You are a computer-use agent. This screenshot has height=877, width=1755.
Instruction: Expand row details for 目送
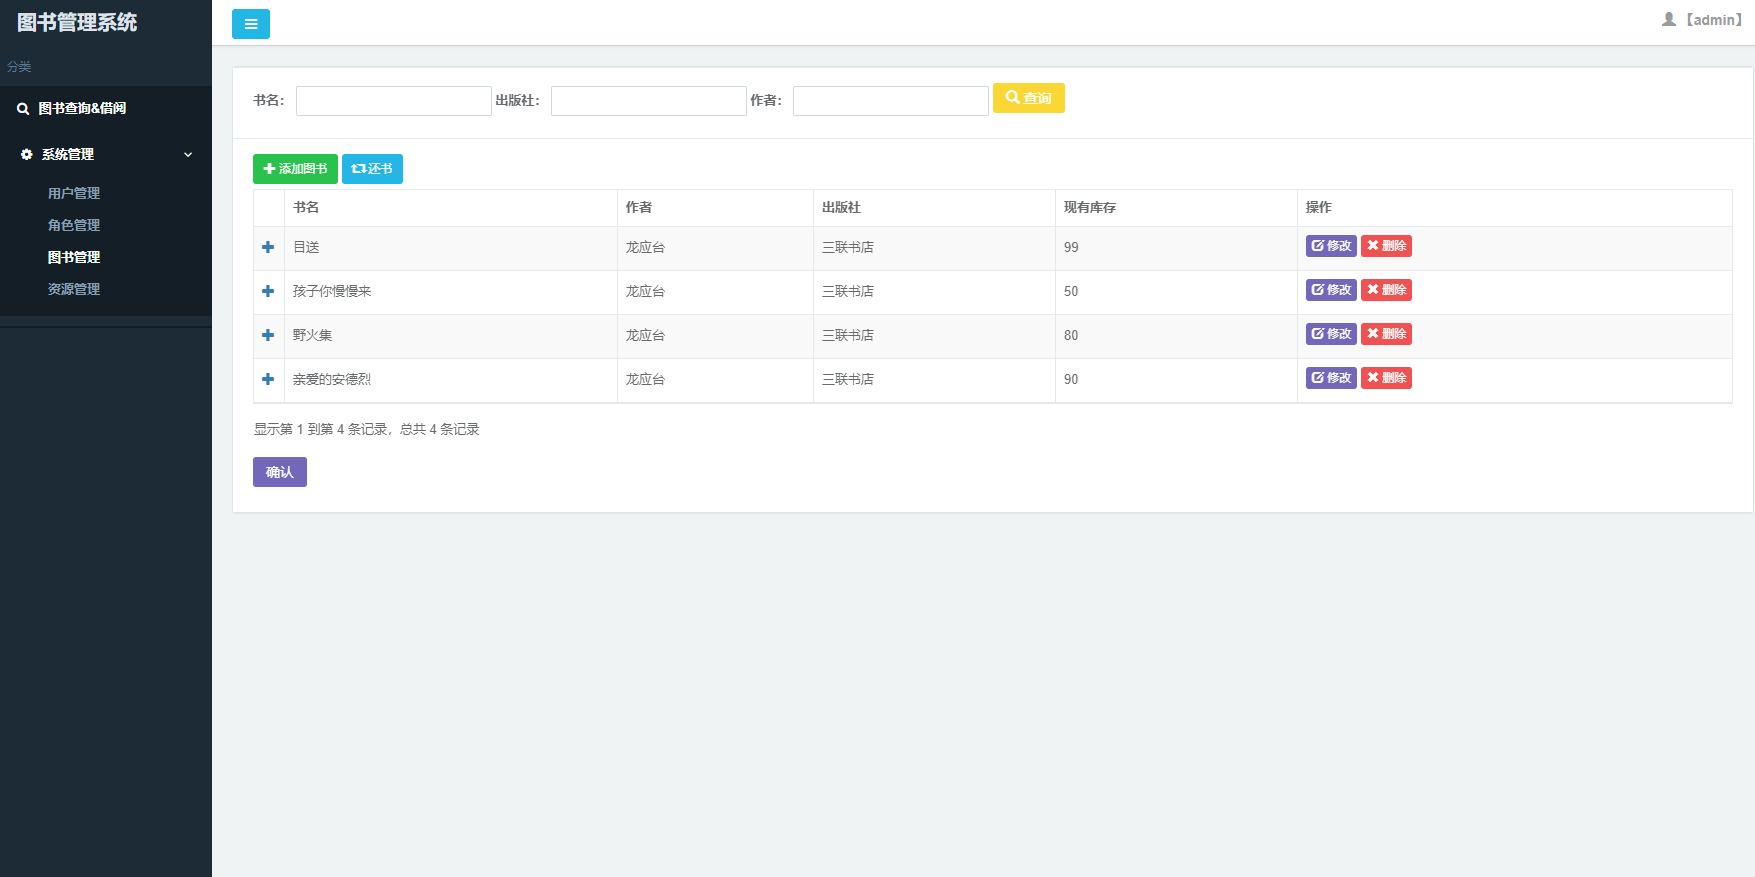pyautogui.click(x=268, y=247)
